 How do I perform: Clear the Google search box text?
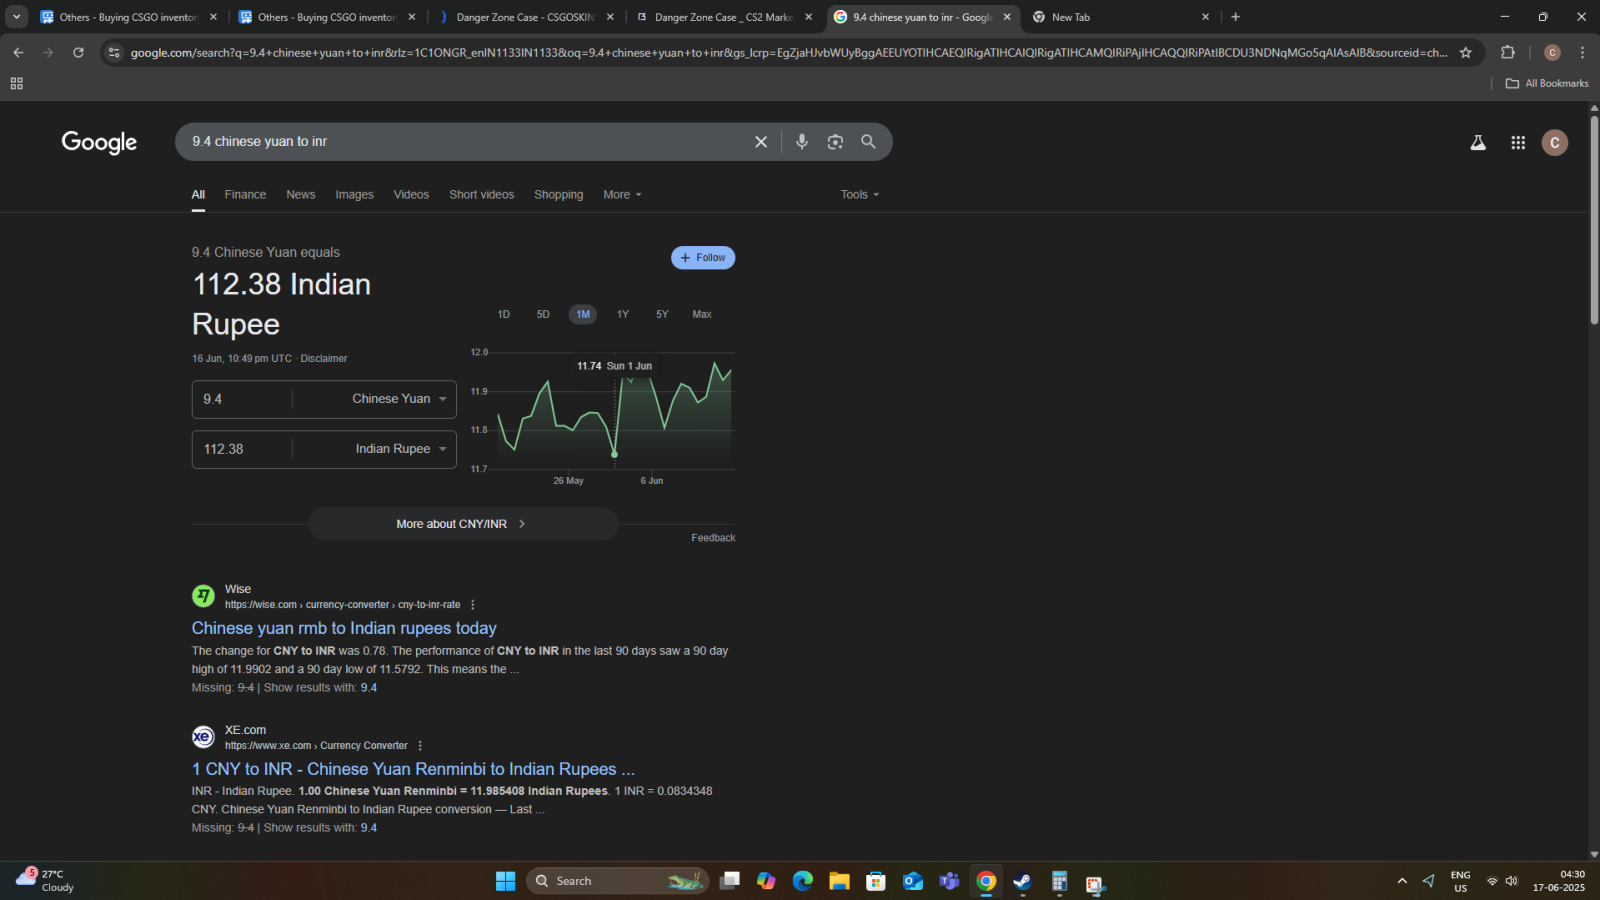(761, 142)
